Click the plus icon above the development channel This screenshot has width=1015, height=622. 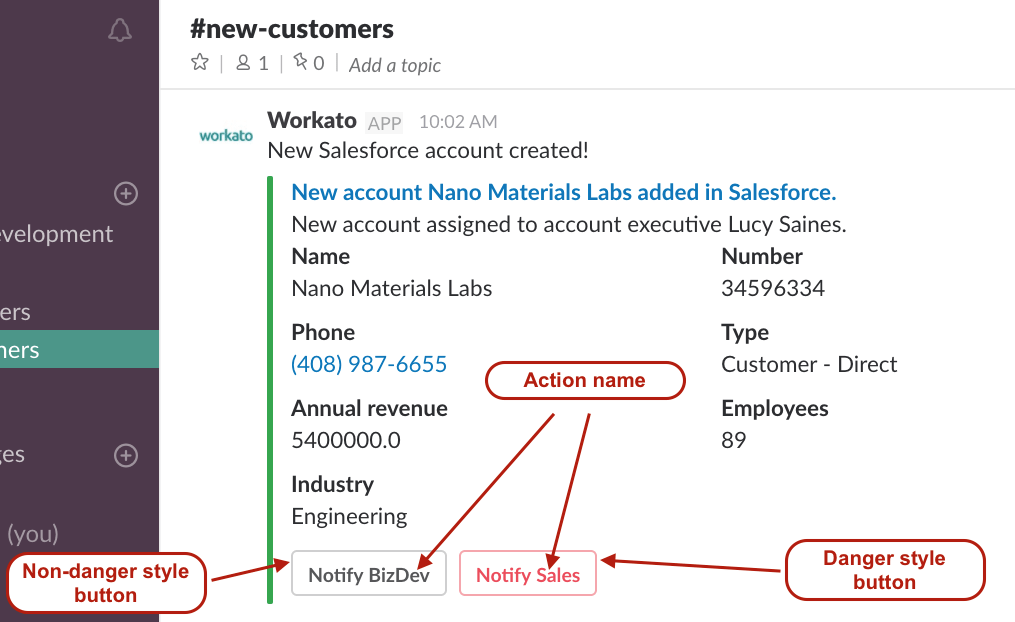pyautogui.click(x=126, y=193)
